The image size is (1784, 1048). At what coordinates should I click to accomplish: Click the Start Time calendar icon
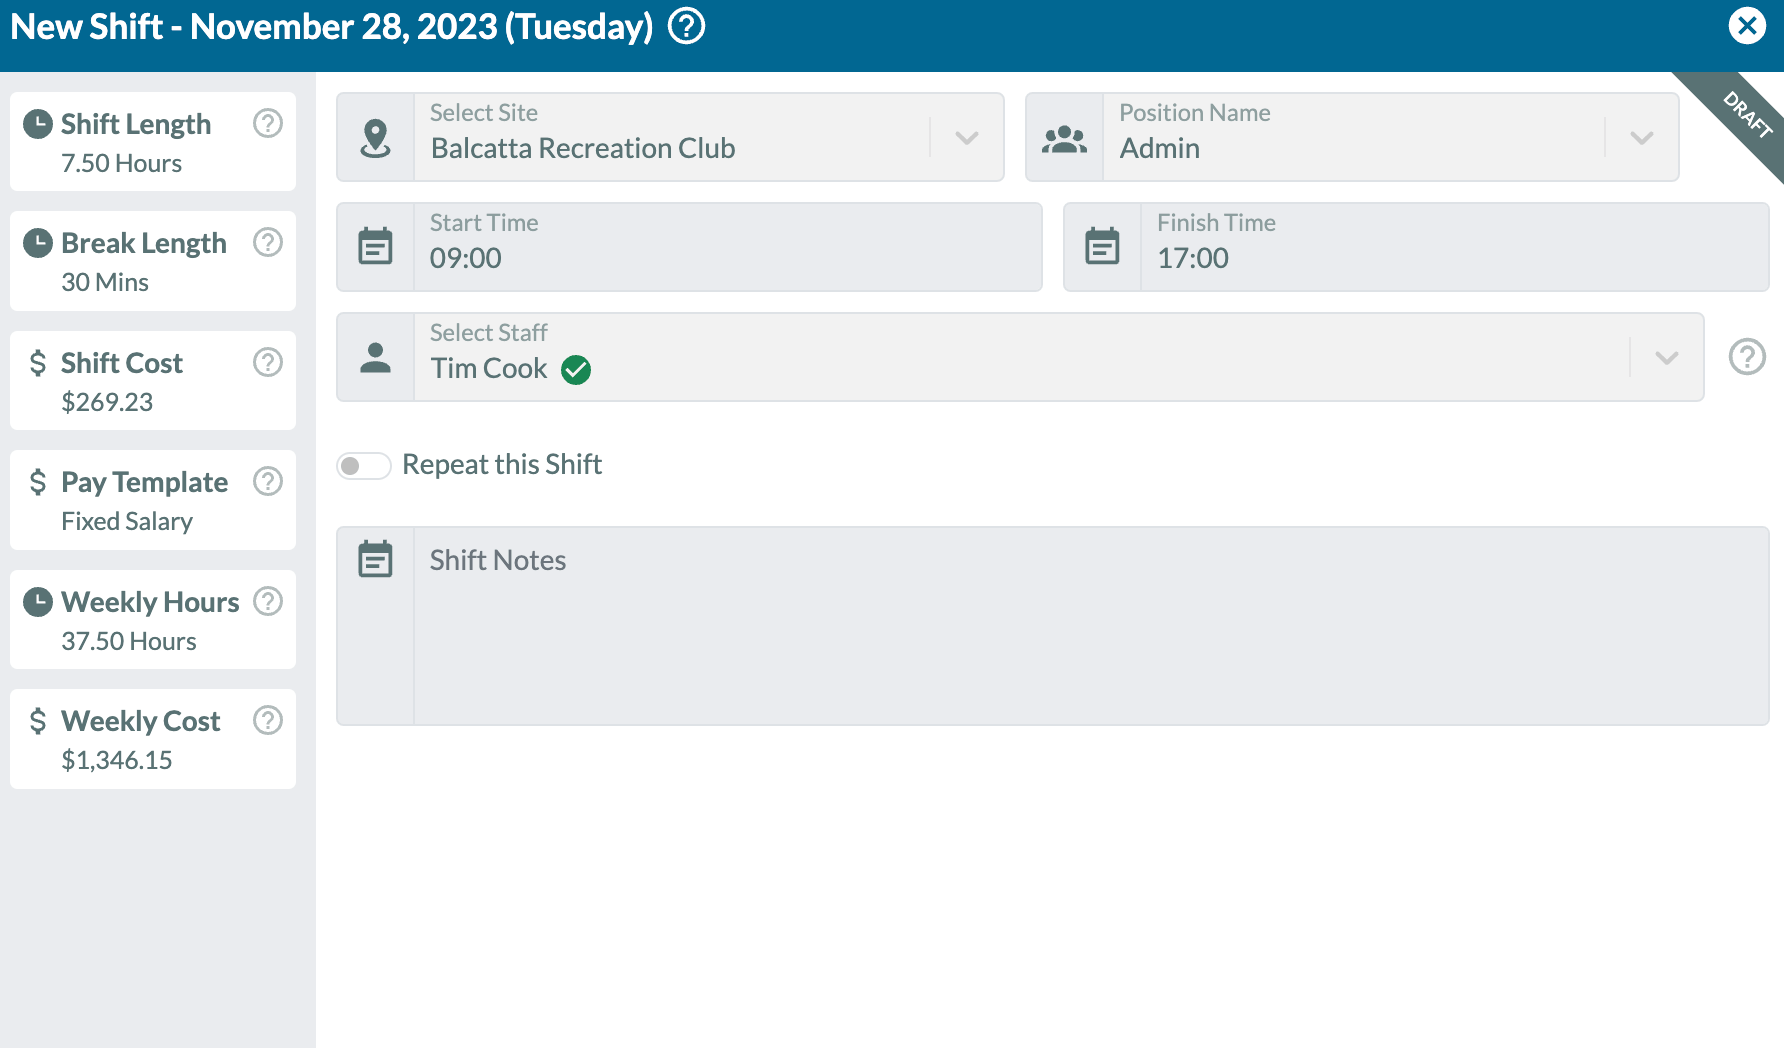[x=376, y=247]
